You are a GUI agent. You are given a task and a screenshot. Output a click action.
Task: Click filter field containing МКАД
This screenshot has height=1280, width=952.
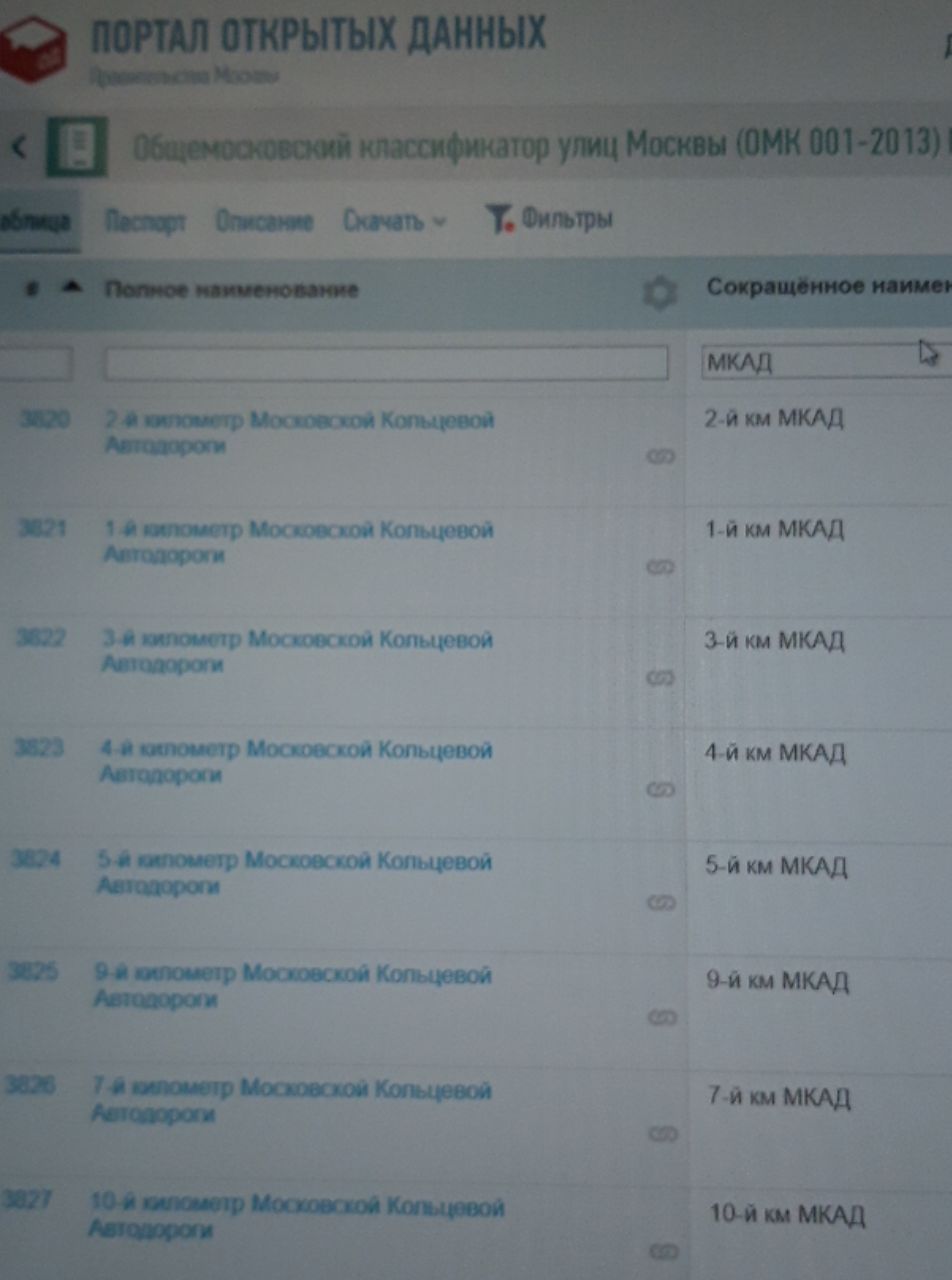coord(826,361)
